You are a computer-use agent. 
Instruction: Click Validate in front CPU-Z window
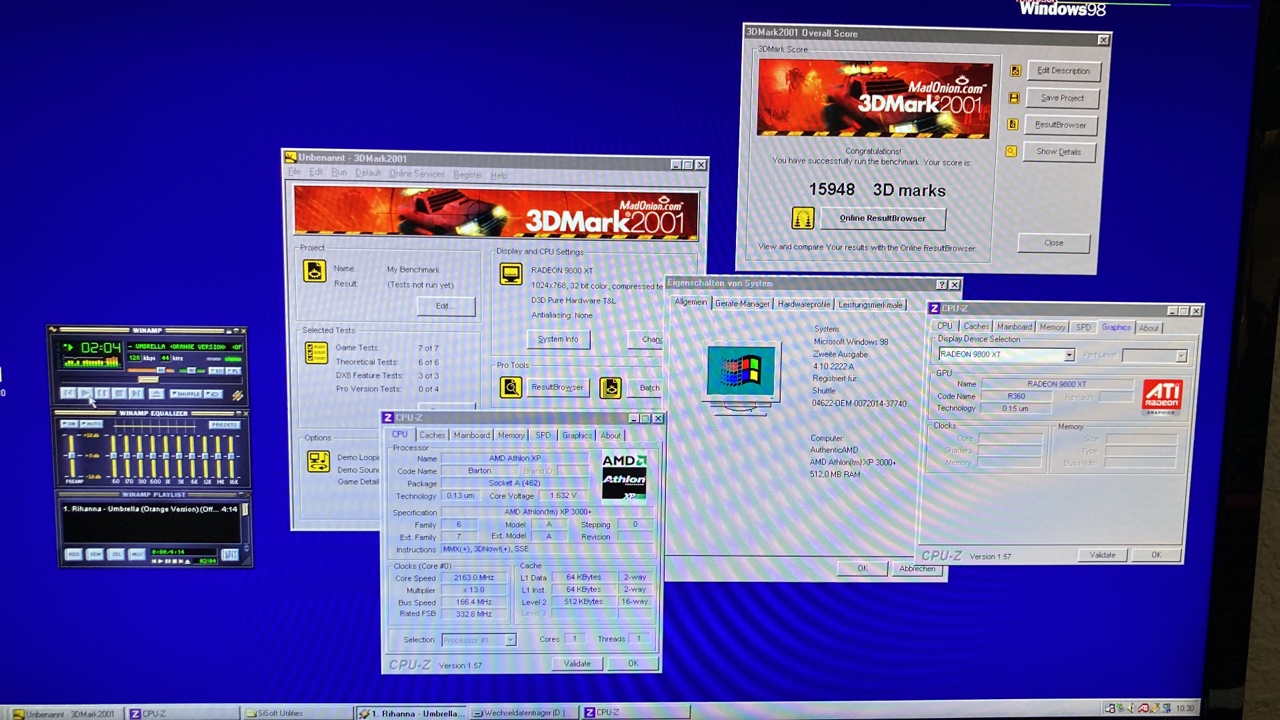click(577, 663)
